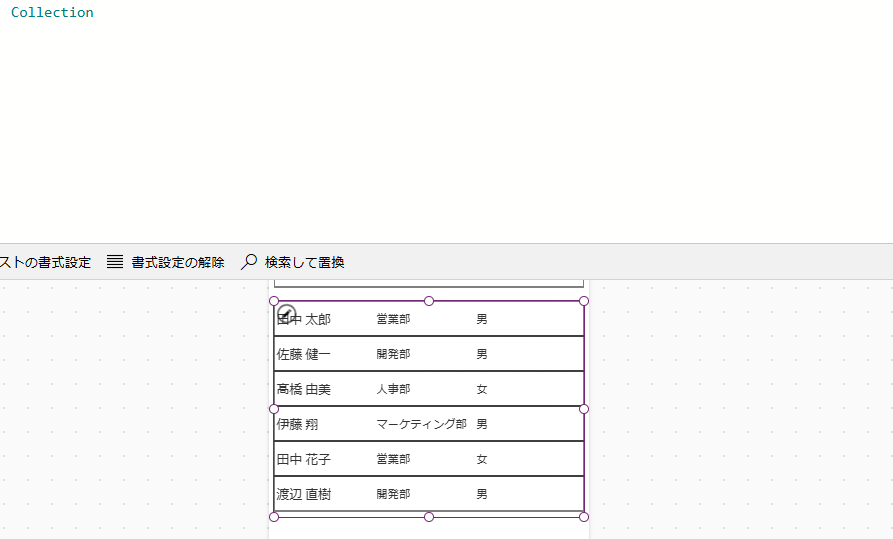The width and height of the screenshot is (893, 539).
Task: Click 開発部 in 佐藤 健一 row
Action: click(394, 354)
